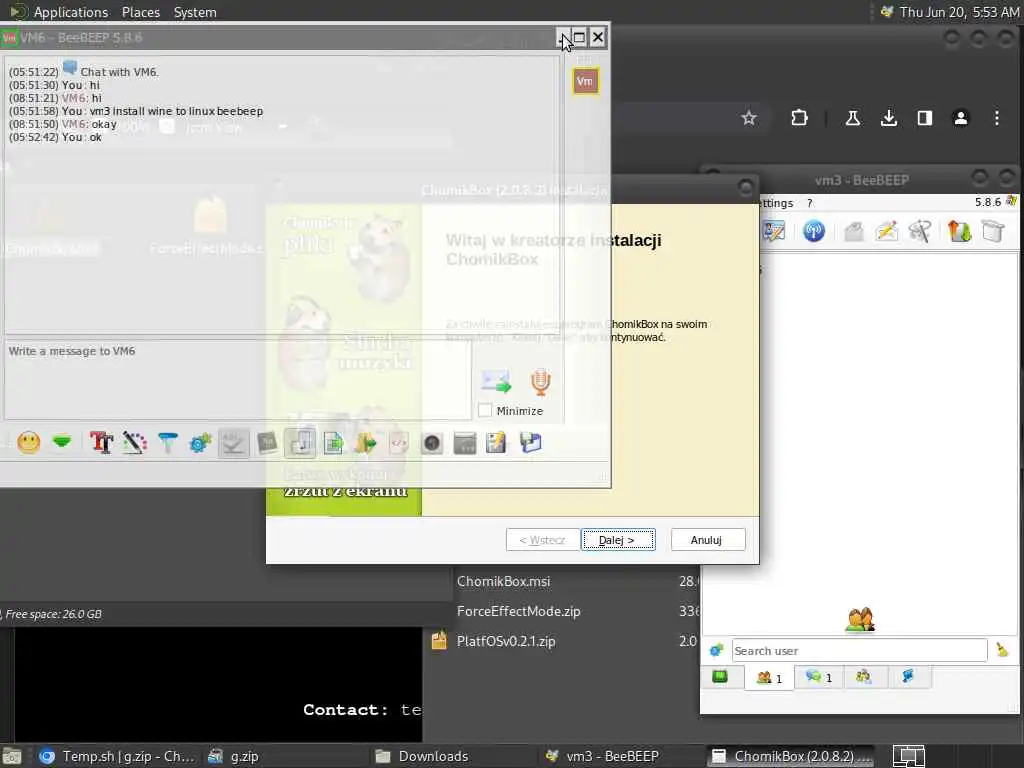Record voice message with microphone icon
Screen dimensions: 1024x768
click(x=541, y=381)
